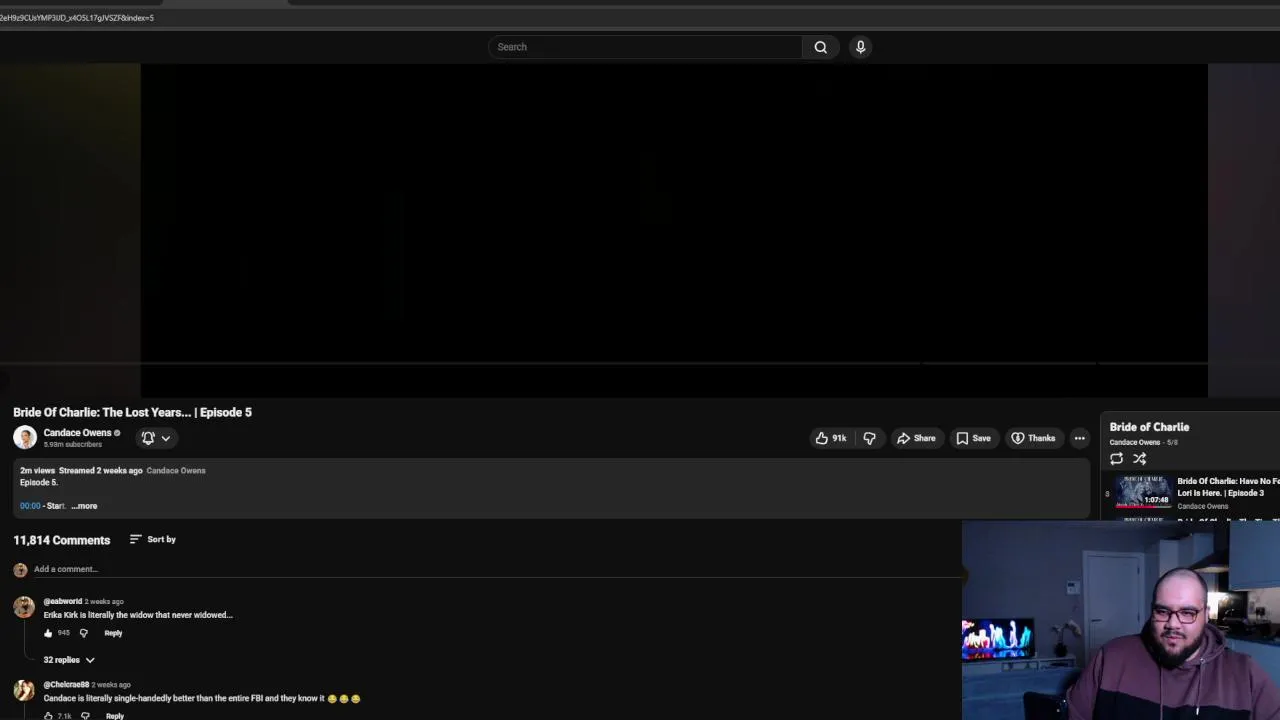
Task: Click the description's Candace Owens link
Action: pos(176,470)
